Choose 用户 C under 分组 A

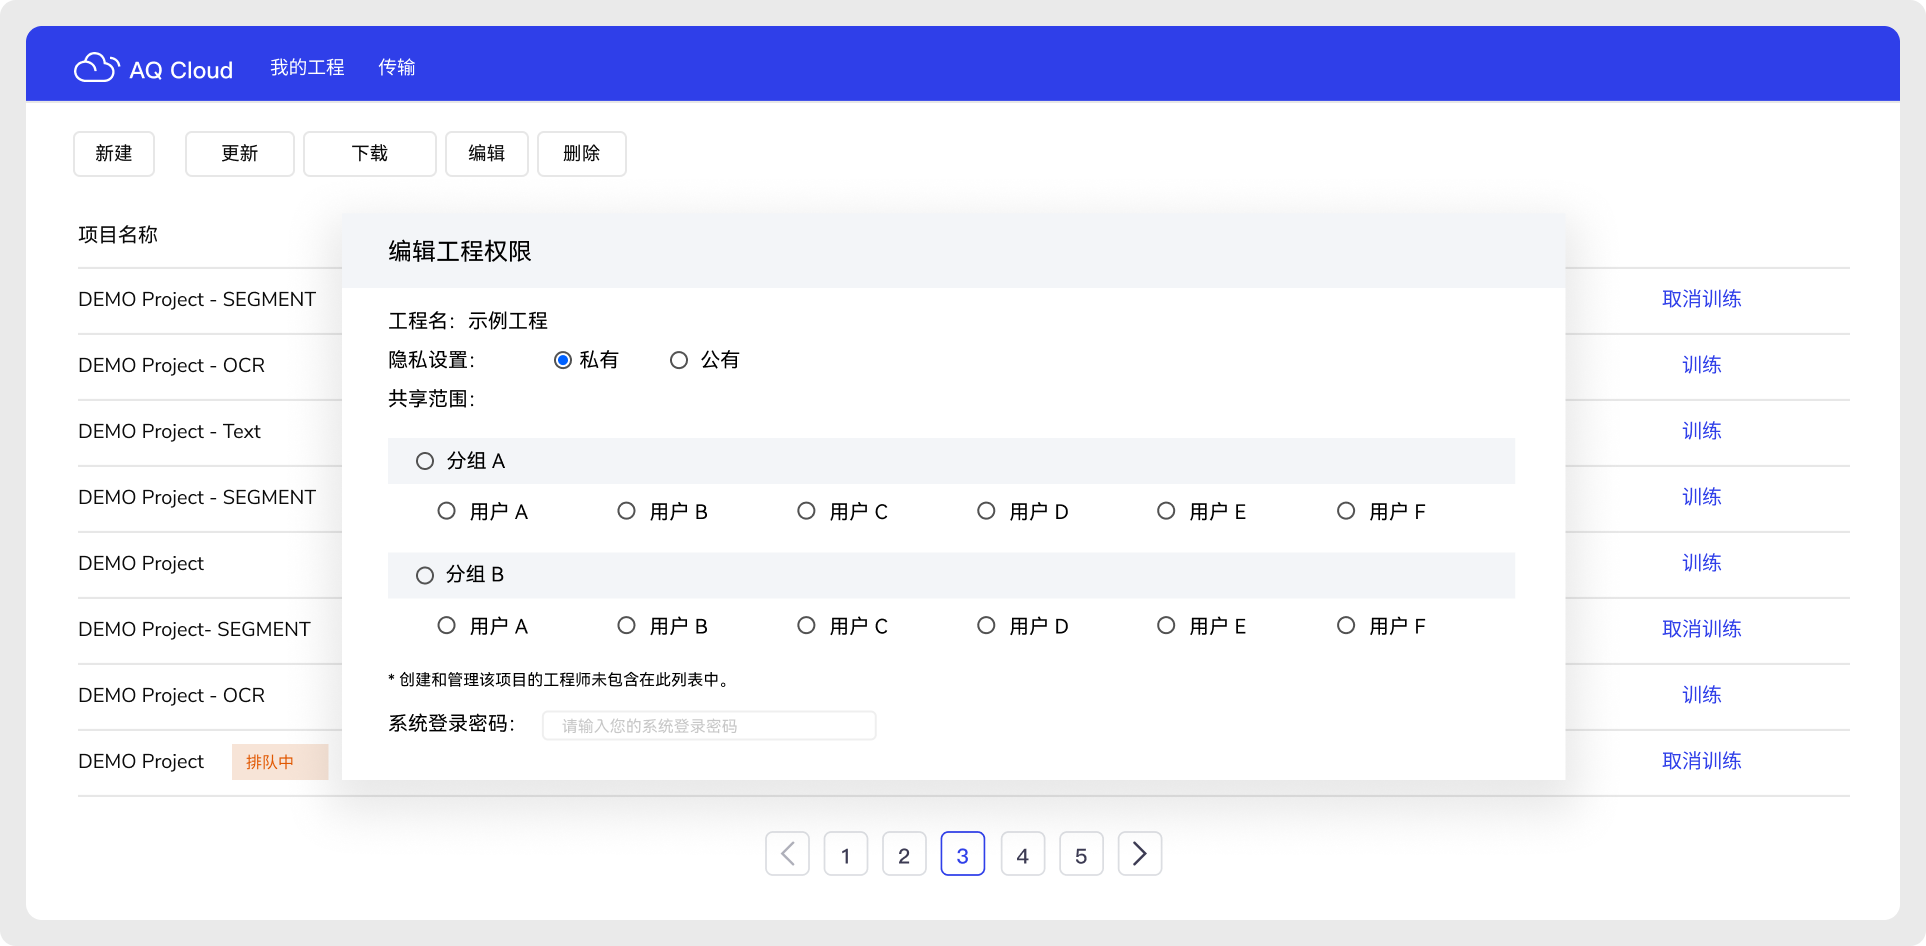pyautogui.click(x=806, y=511)
